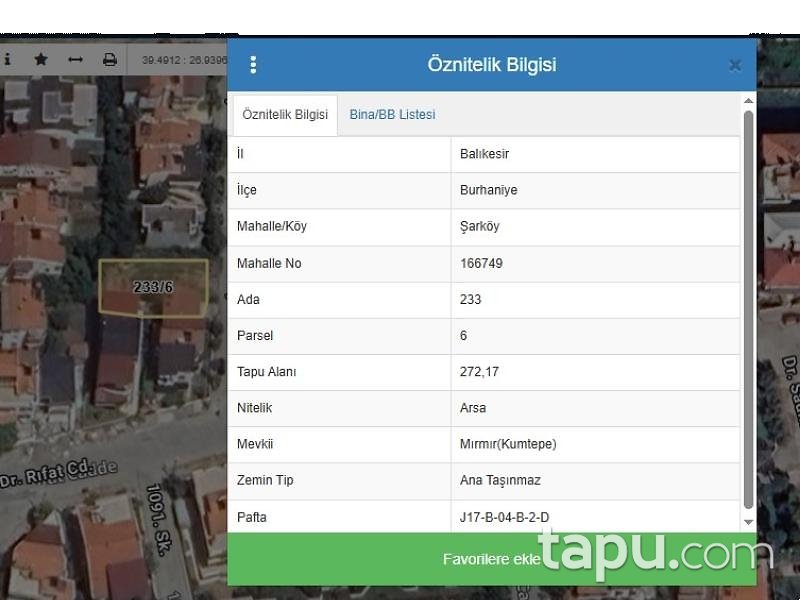Click the Pafta value J17-B-04-B-2-D
Image resolution: width=800 pixels, height=600 pixels.
point(505,517)
